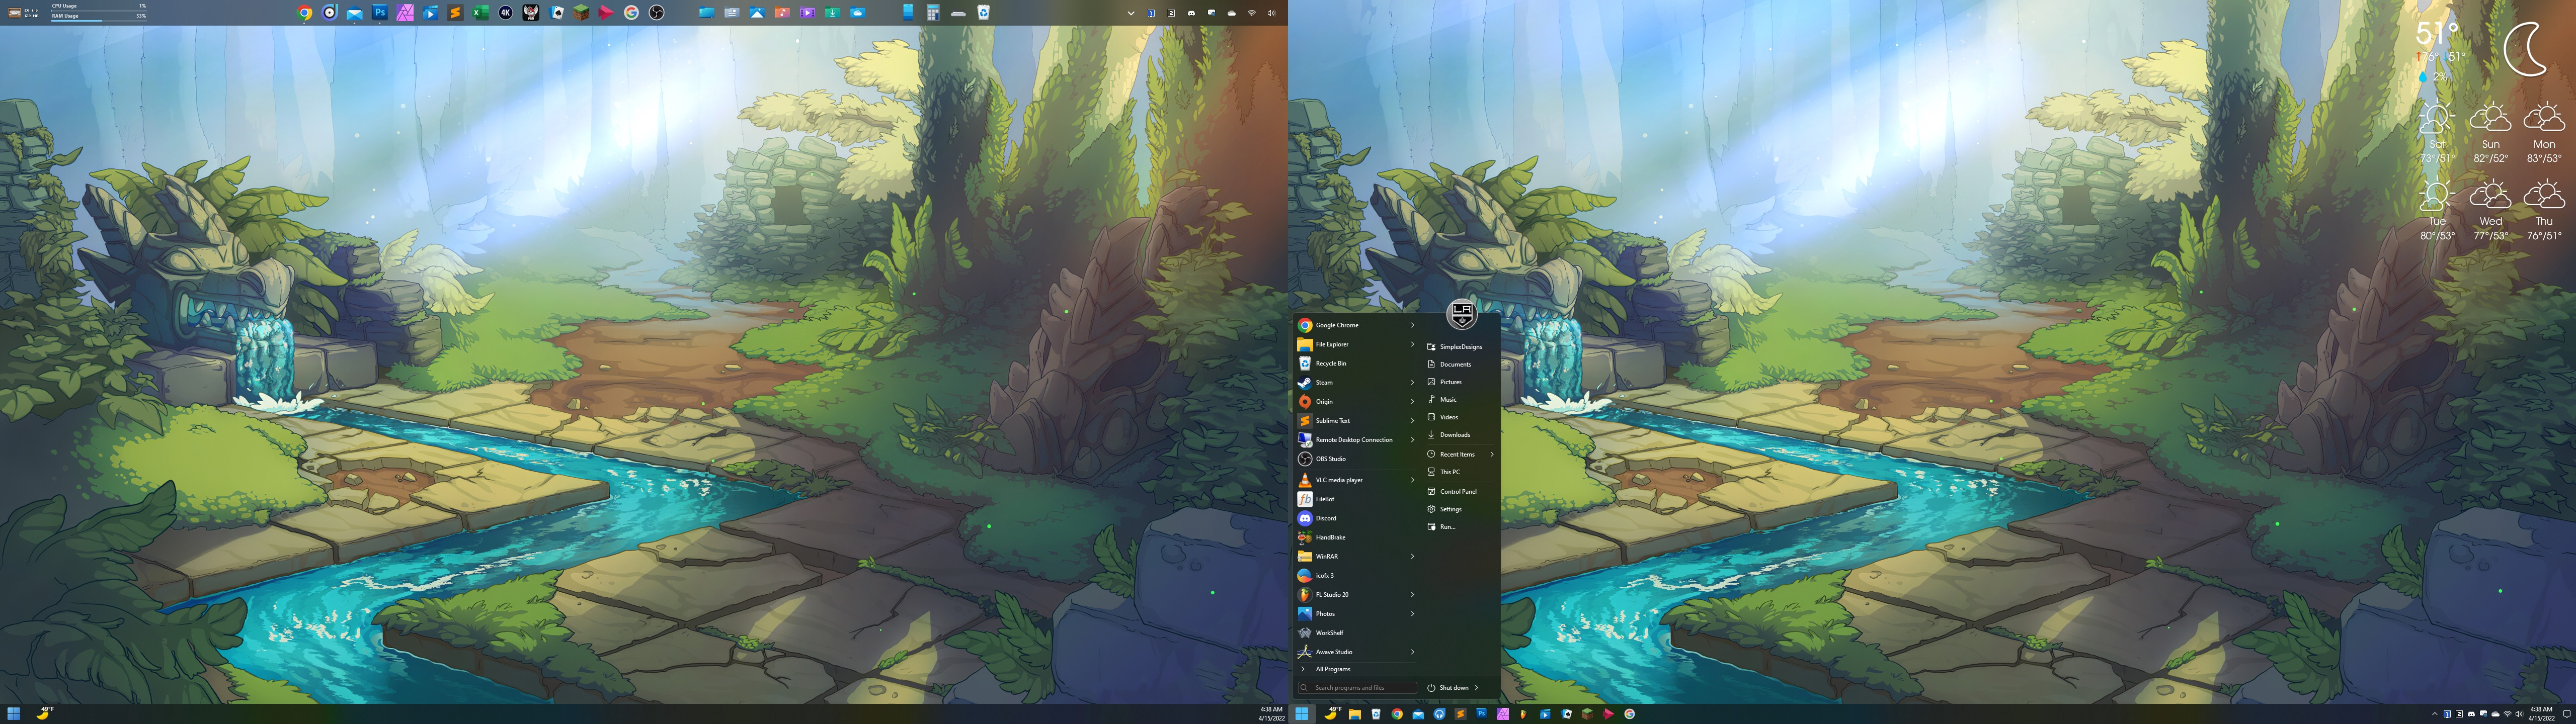Image resolution: width=2576 pixels, height=724 pixels.
Task: Click the Google G icon in top dock
Action: (x=631, y=13)
